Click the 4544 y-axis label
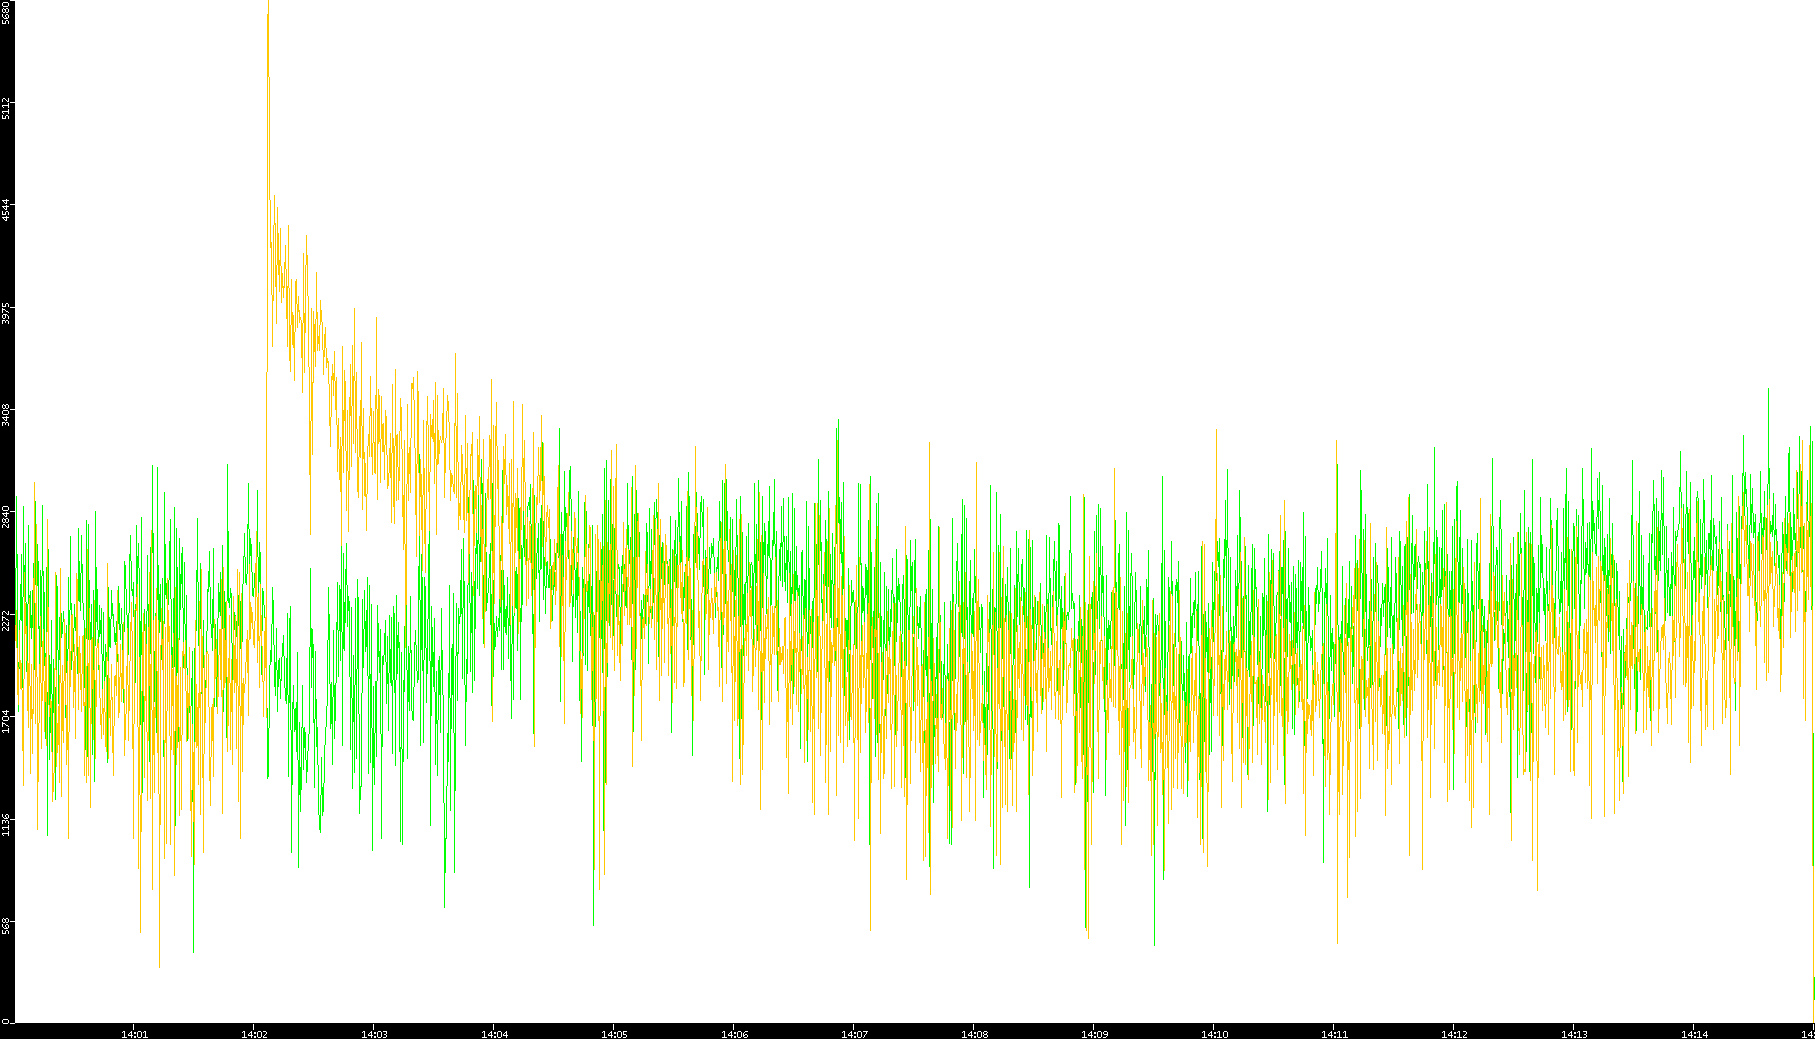The height and width of the screenshot is (1039, 1815). 6,210
